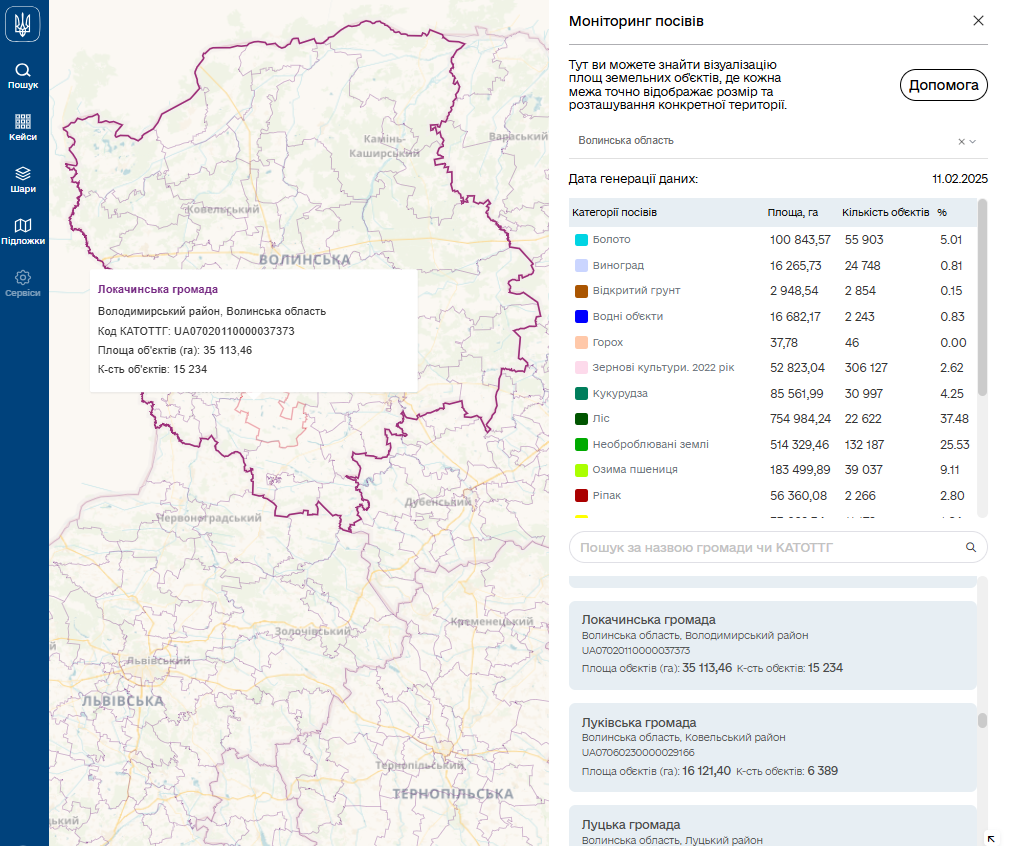Click the Категорії посівів column header
Image resolution: width=1013 pixels, height=846 pixels.
(614, 212)
